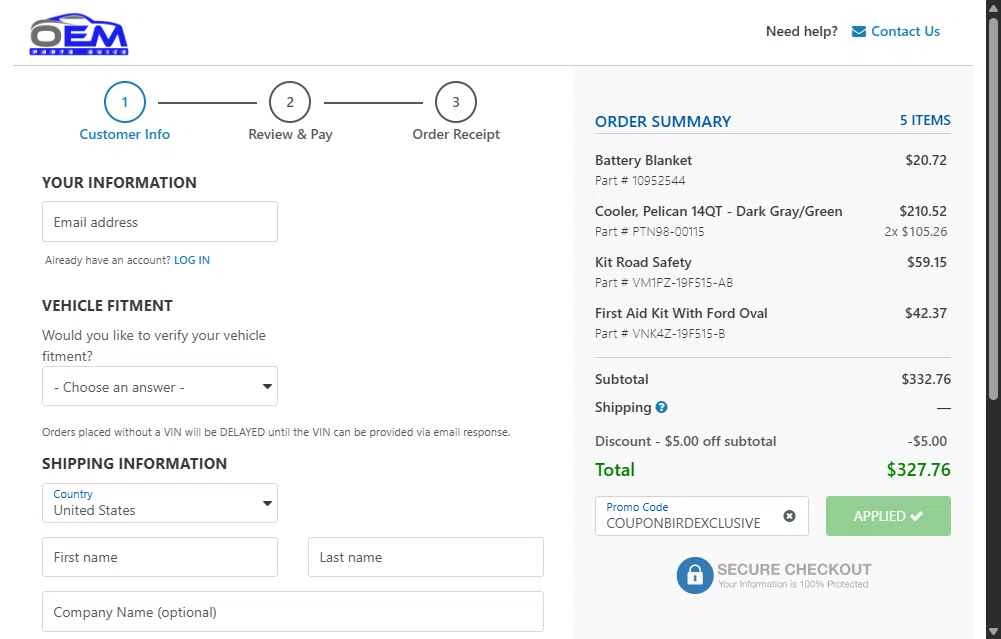The image size is (1001, 639).
Task: Click the Order Receipt step label
Action: [456, 134]
